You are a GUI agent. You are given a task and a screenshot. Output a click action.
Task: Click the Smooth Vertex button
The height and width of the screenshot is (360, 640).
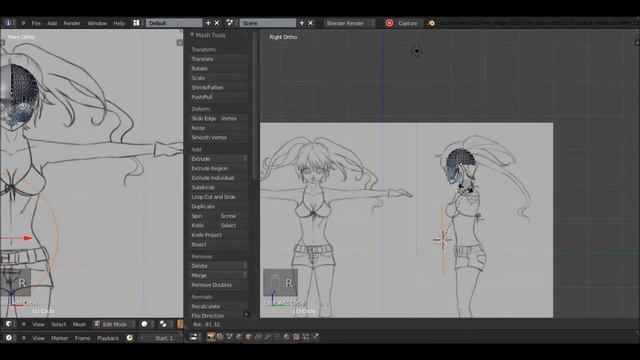(219, 138)
